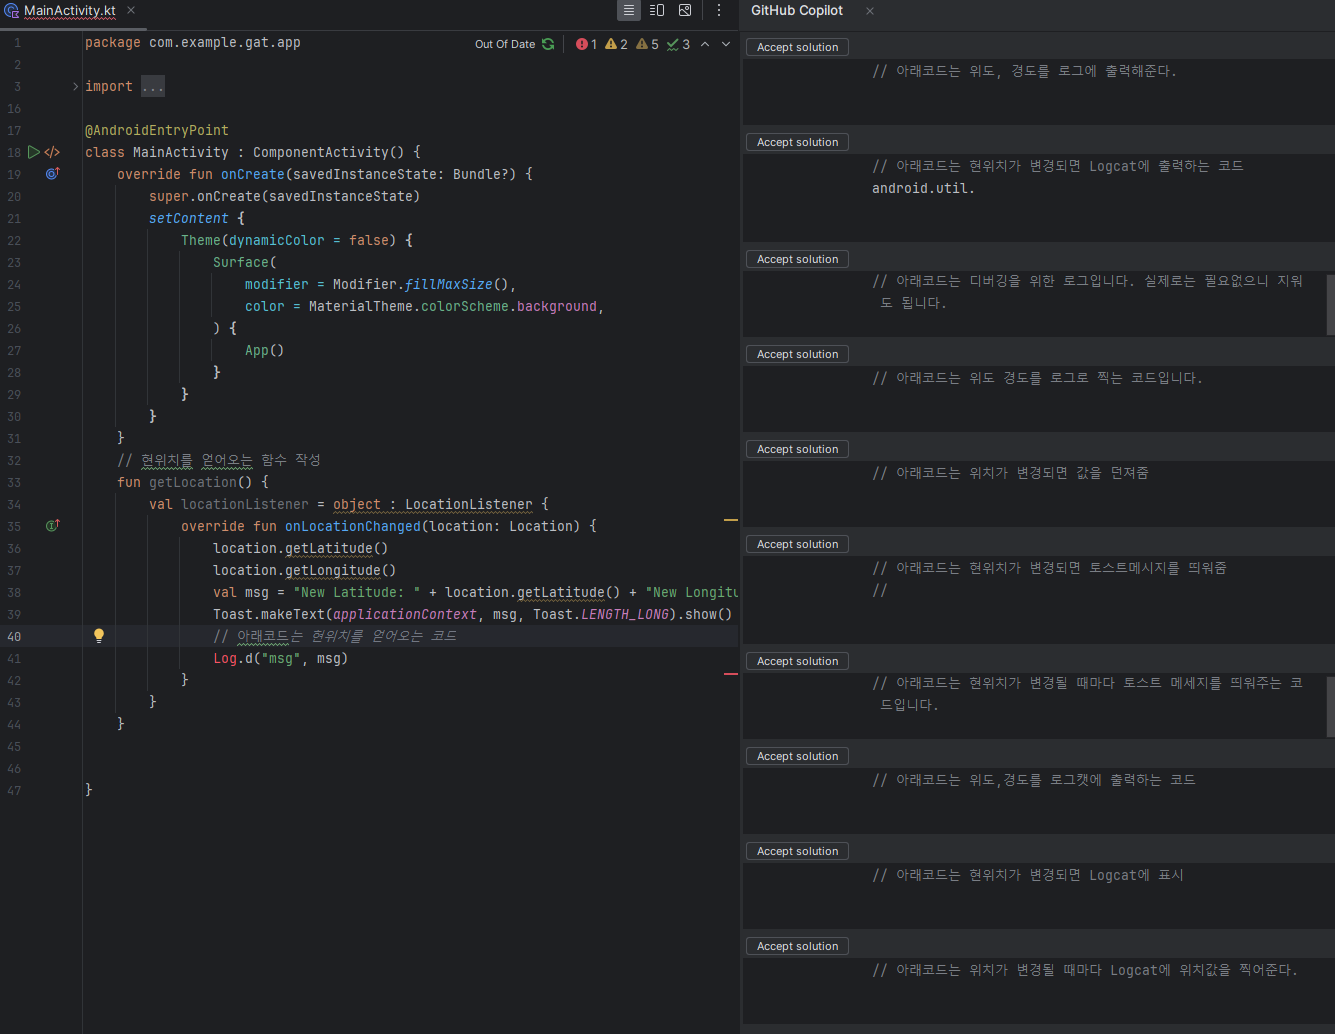
Task: Click the green inspections checkmark showing 3
Action: [678, 44]
